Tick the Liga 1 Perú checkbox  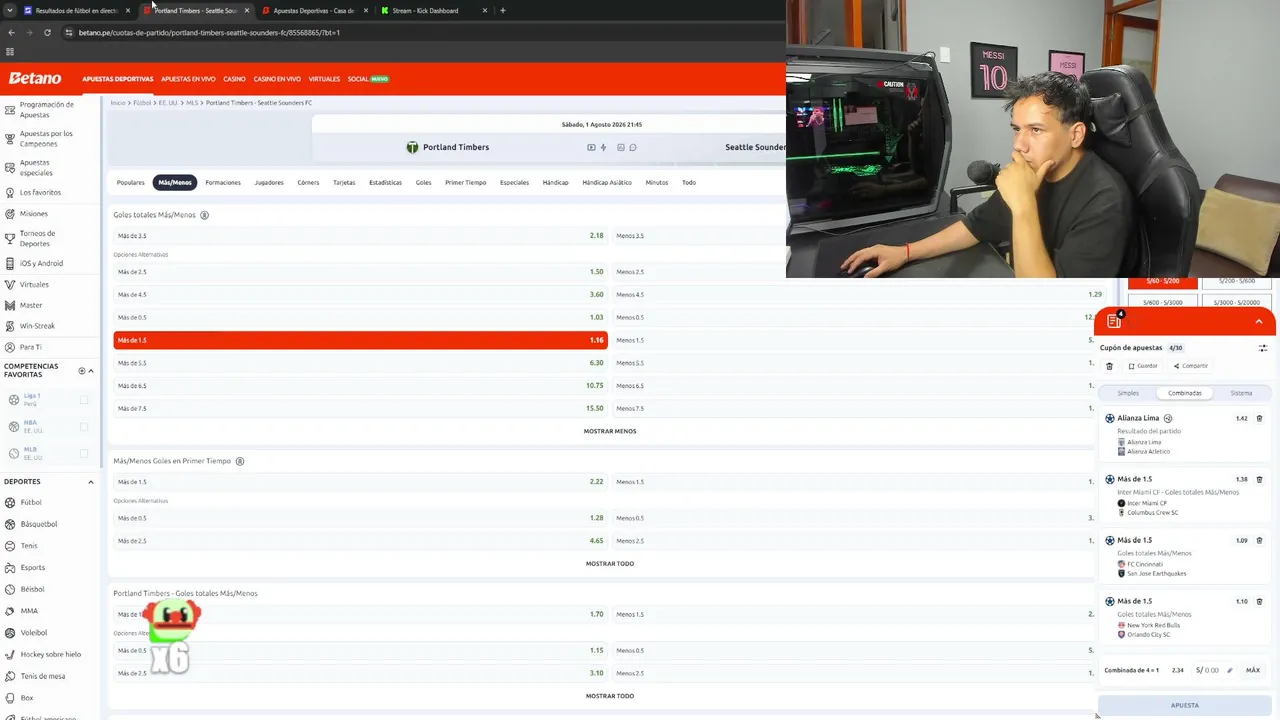(x=84, y=400)
